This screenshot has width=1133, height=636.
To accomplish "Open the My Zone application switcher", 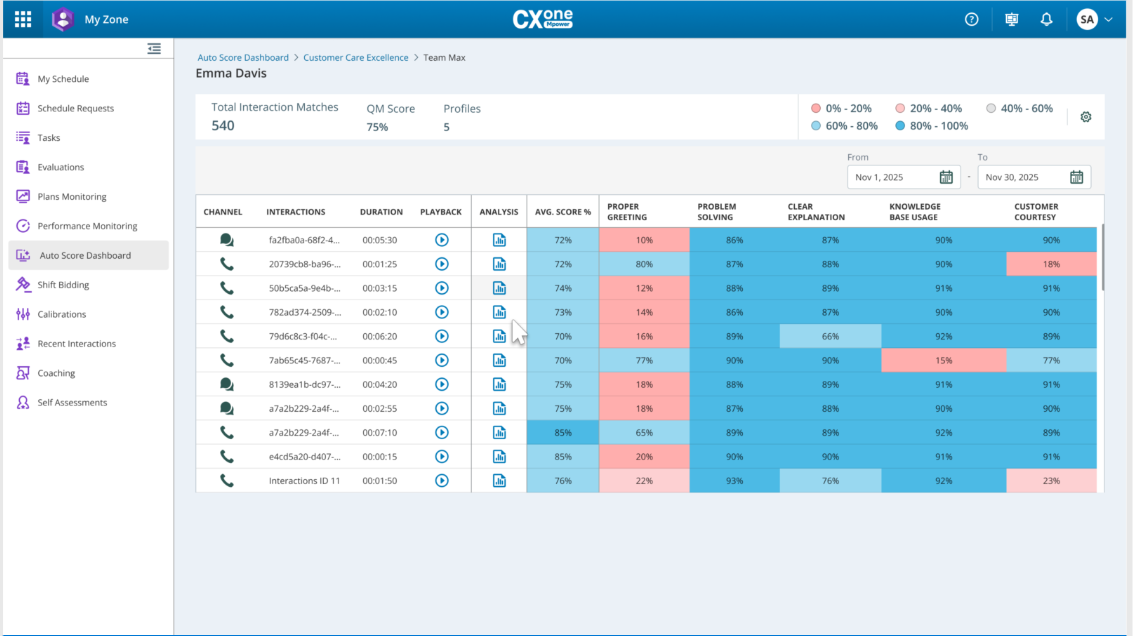I will click(63, 19).
